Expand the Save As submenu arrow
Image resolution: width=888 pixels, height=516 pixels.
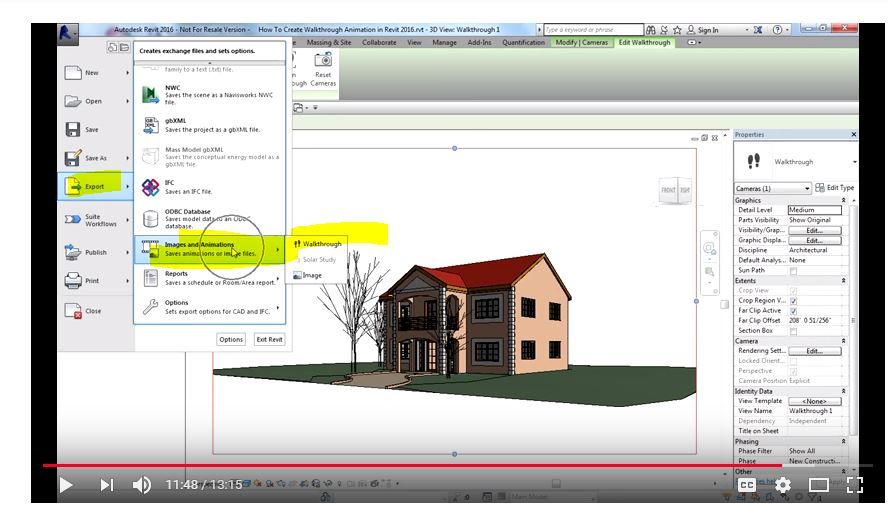pyautogui.click(x=127, y=158)
